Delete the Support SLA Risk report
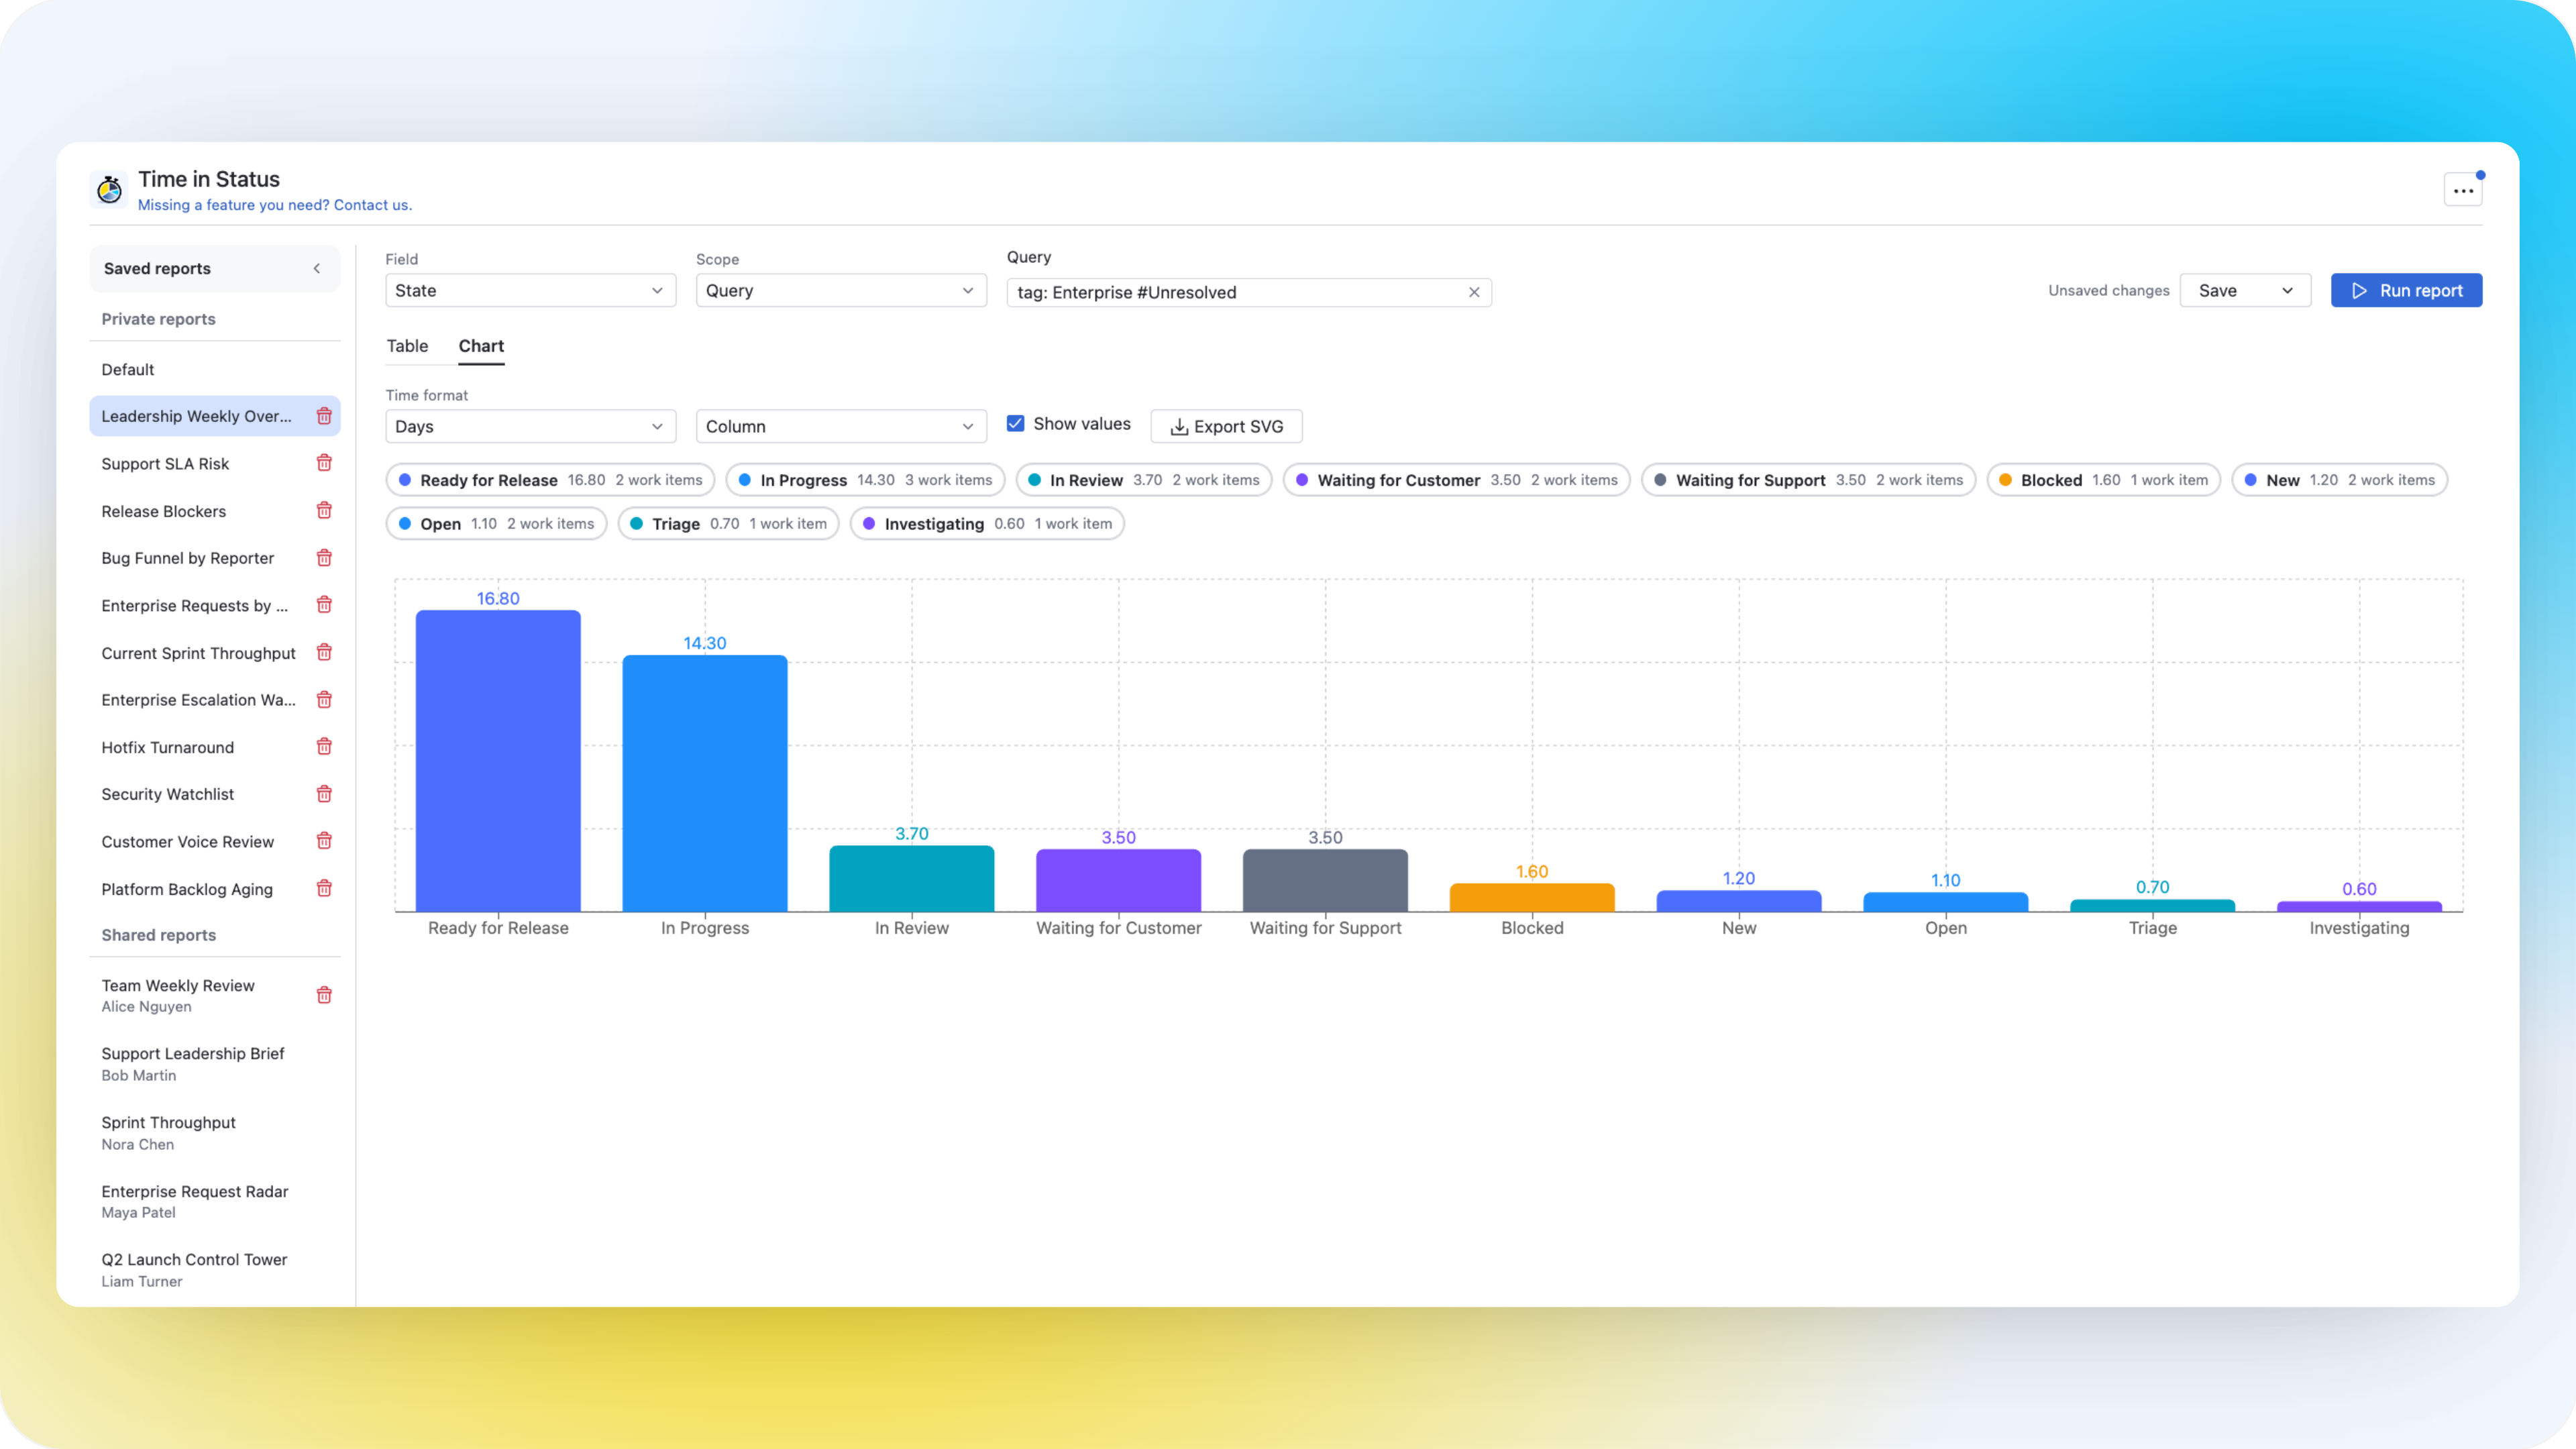The image size is (2576, 1449). (x=324, y=463)
